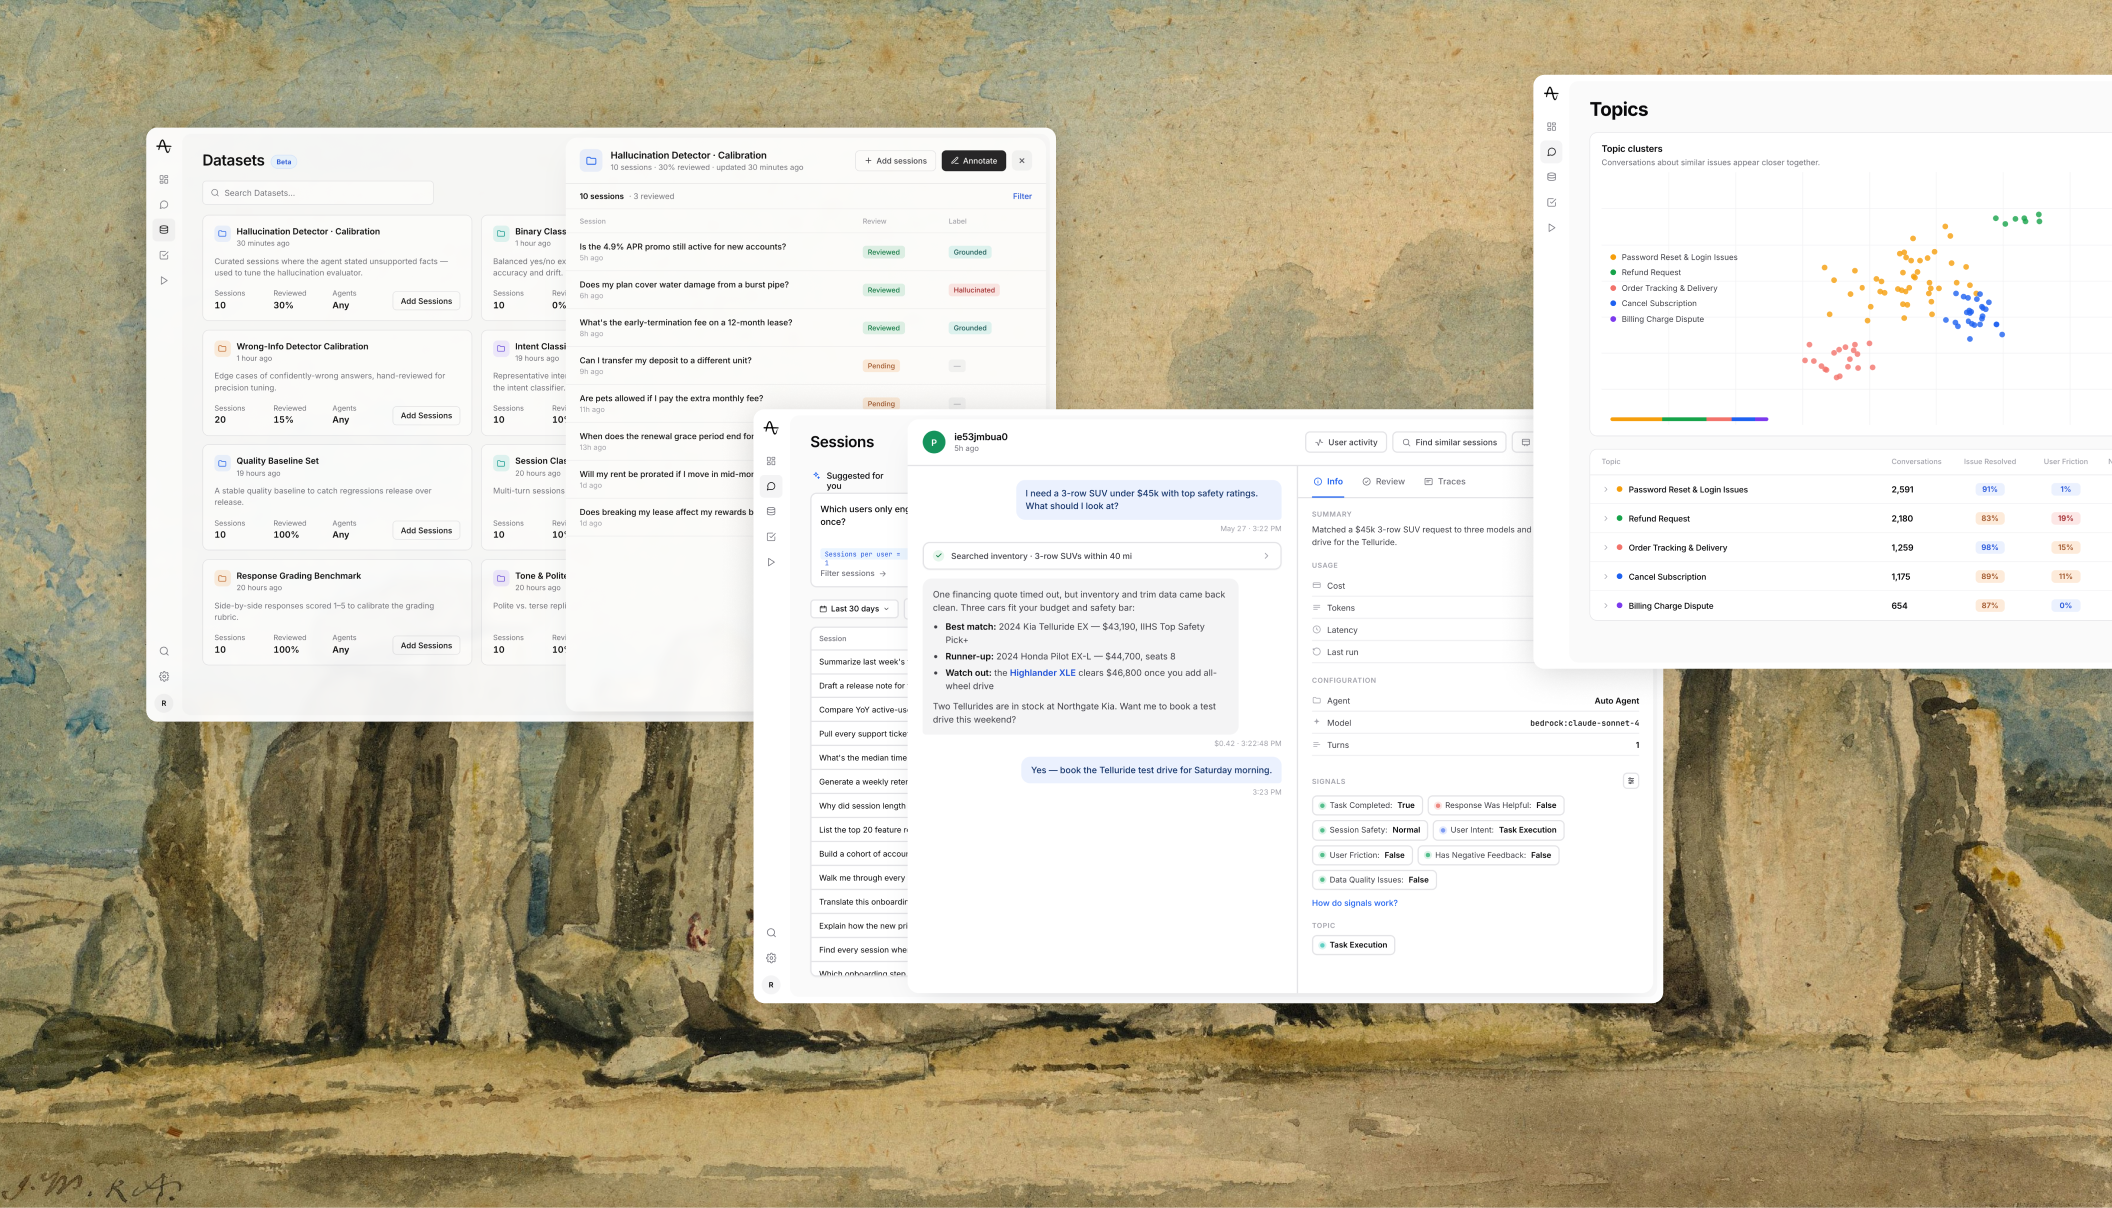Click the play icon in Datasets sidebar
The image size is (2112, 1208).
click(164, 281)
